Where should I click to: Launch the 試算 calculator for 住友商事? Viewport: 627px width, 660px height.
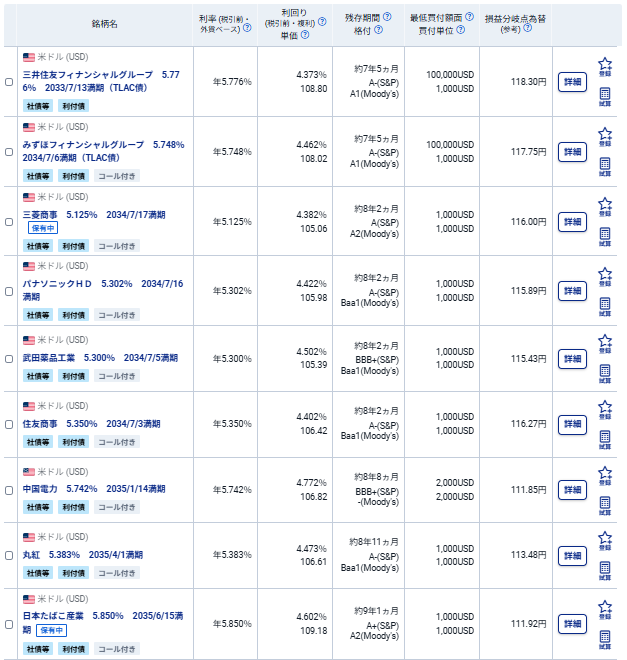coord(604,441)
